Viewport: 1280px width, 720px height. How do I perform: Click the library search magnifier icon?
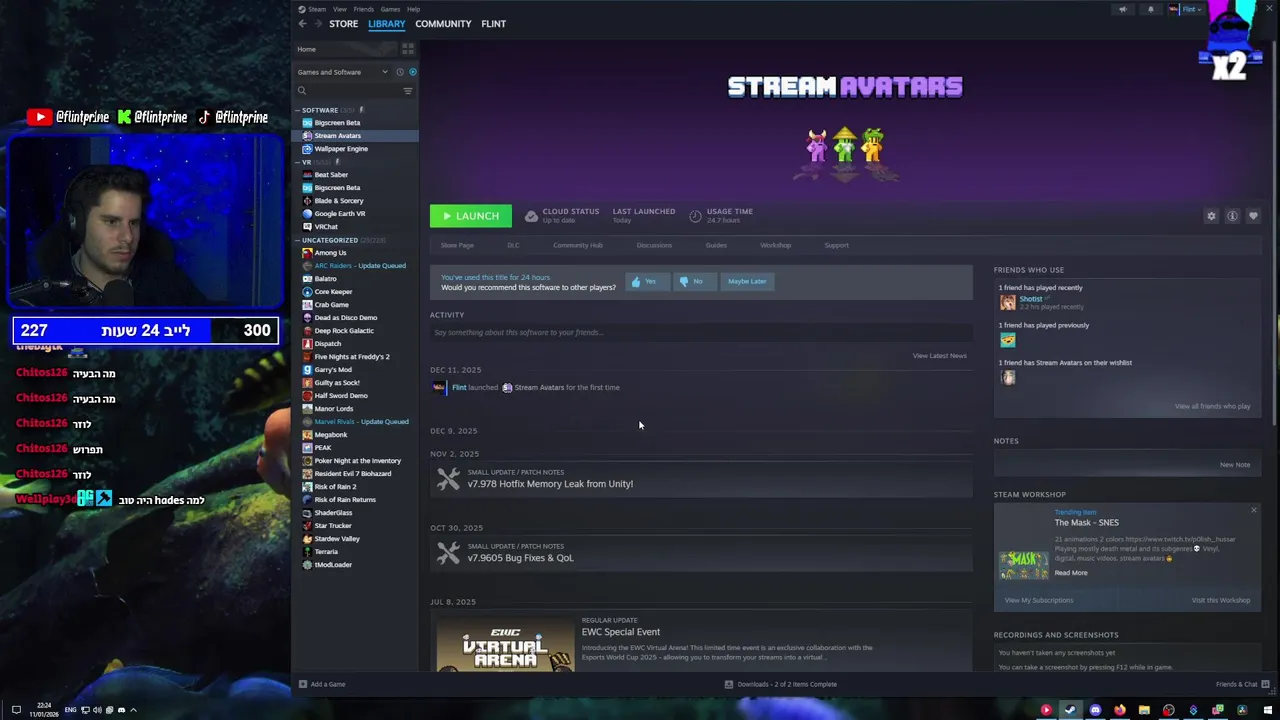coord(302,91)
